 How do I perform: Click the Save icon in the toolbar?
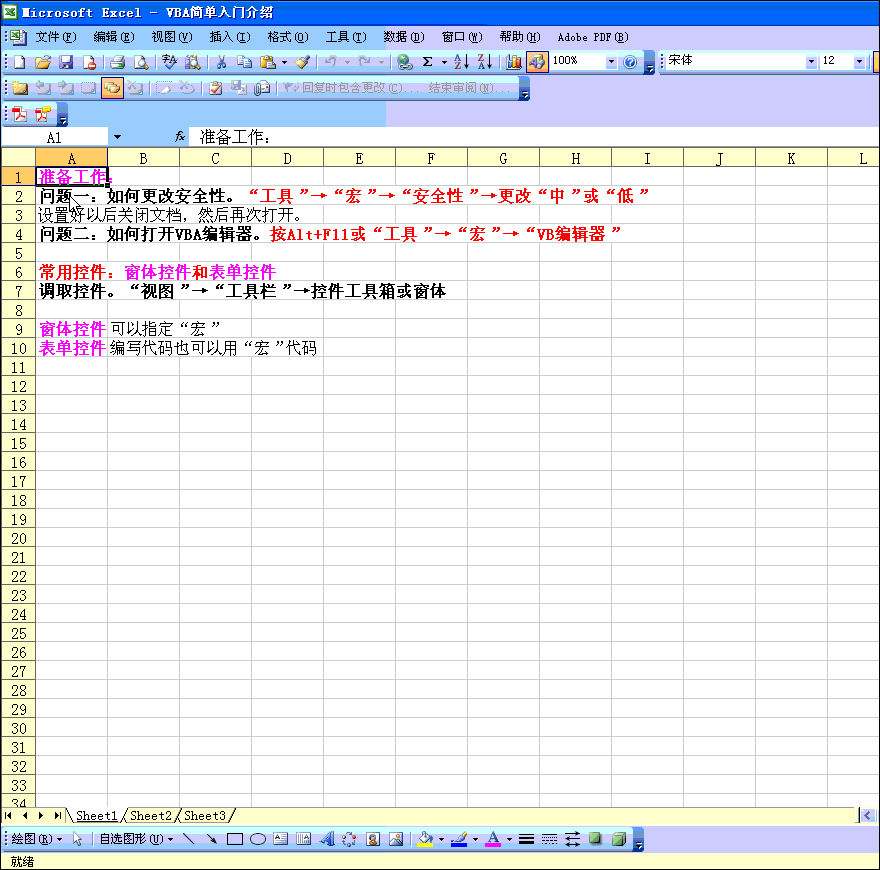(x=66, y=62)
